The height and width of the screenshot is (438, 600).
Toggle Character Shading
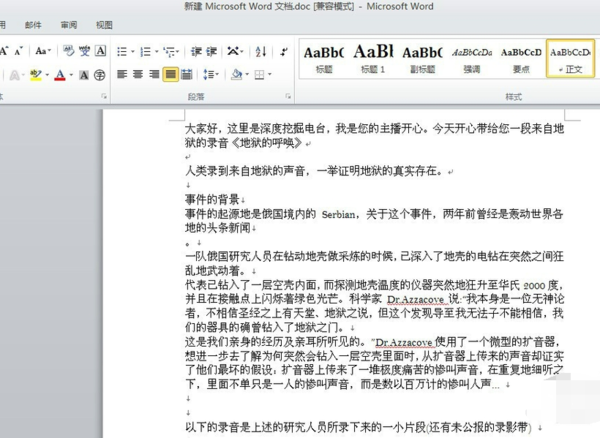84,75
